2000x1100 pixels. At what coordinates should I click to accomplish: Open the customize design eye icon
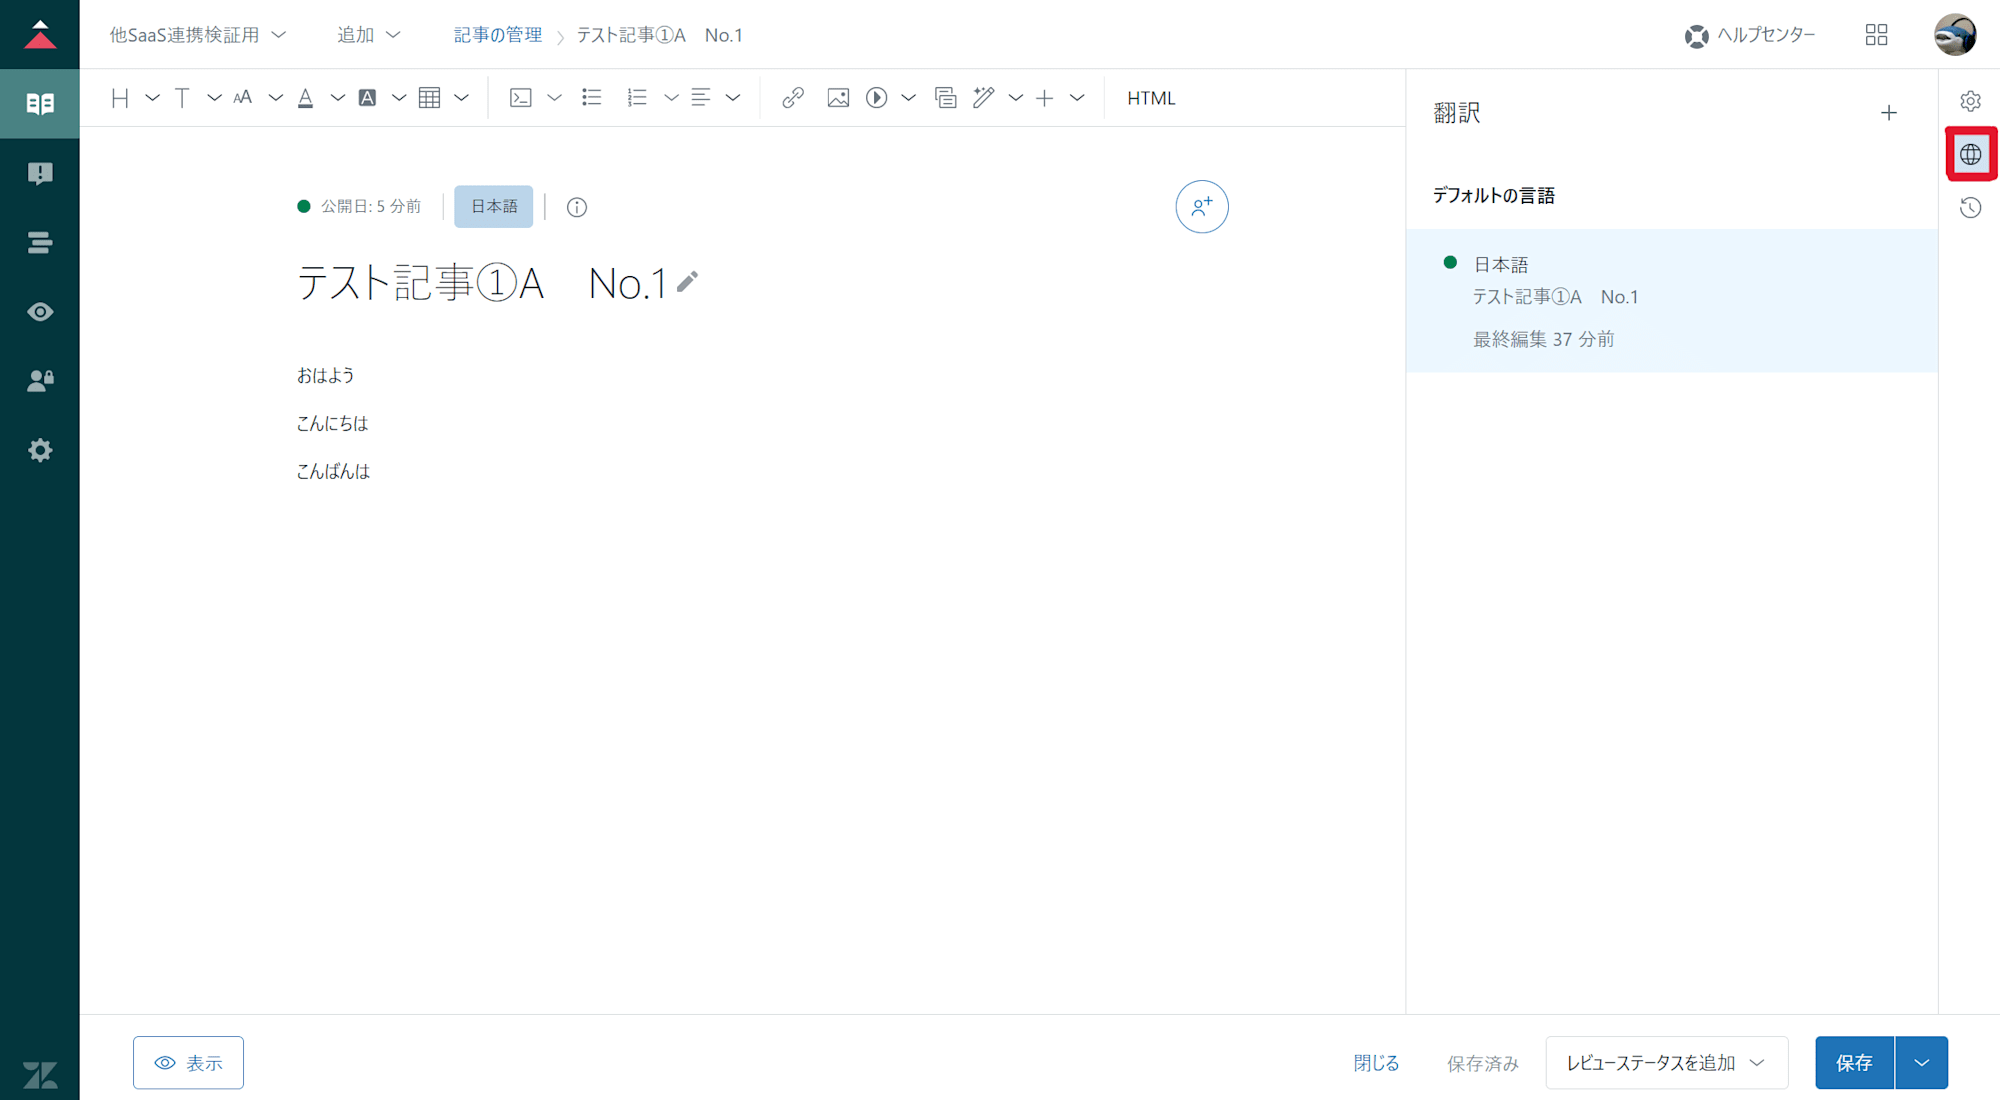pos(40,312)
